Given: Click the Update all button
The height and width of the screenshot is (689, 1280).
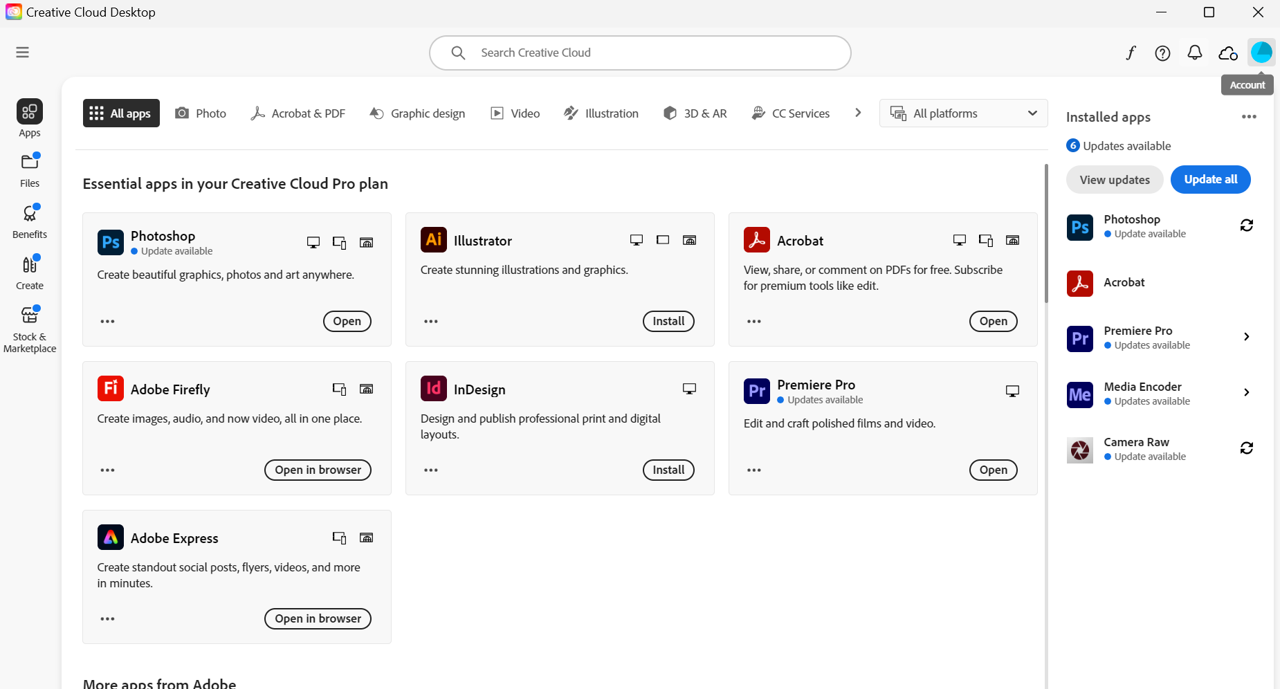Looking at the screenshot, I should (x=1210, y=180).
